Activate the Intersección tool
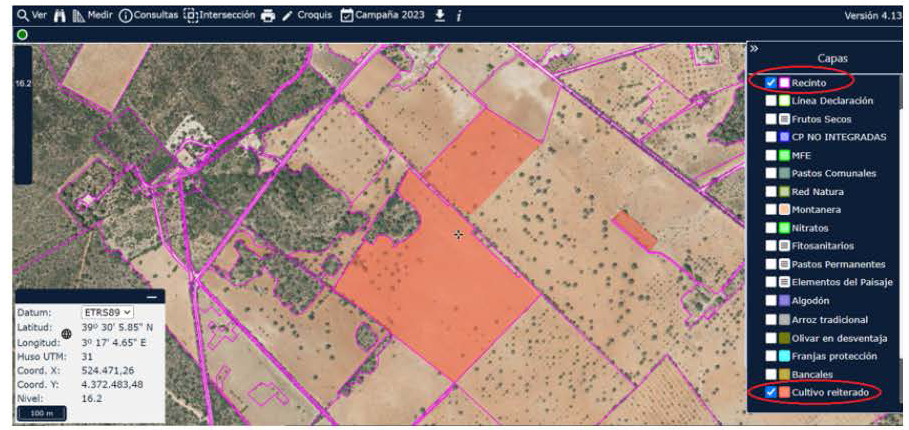 tap(219, 16)
